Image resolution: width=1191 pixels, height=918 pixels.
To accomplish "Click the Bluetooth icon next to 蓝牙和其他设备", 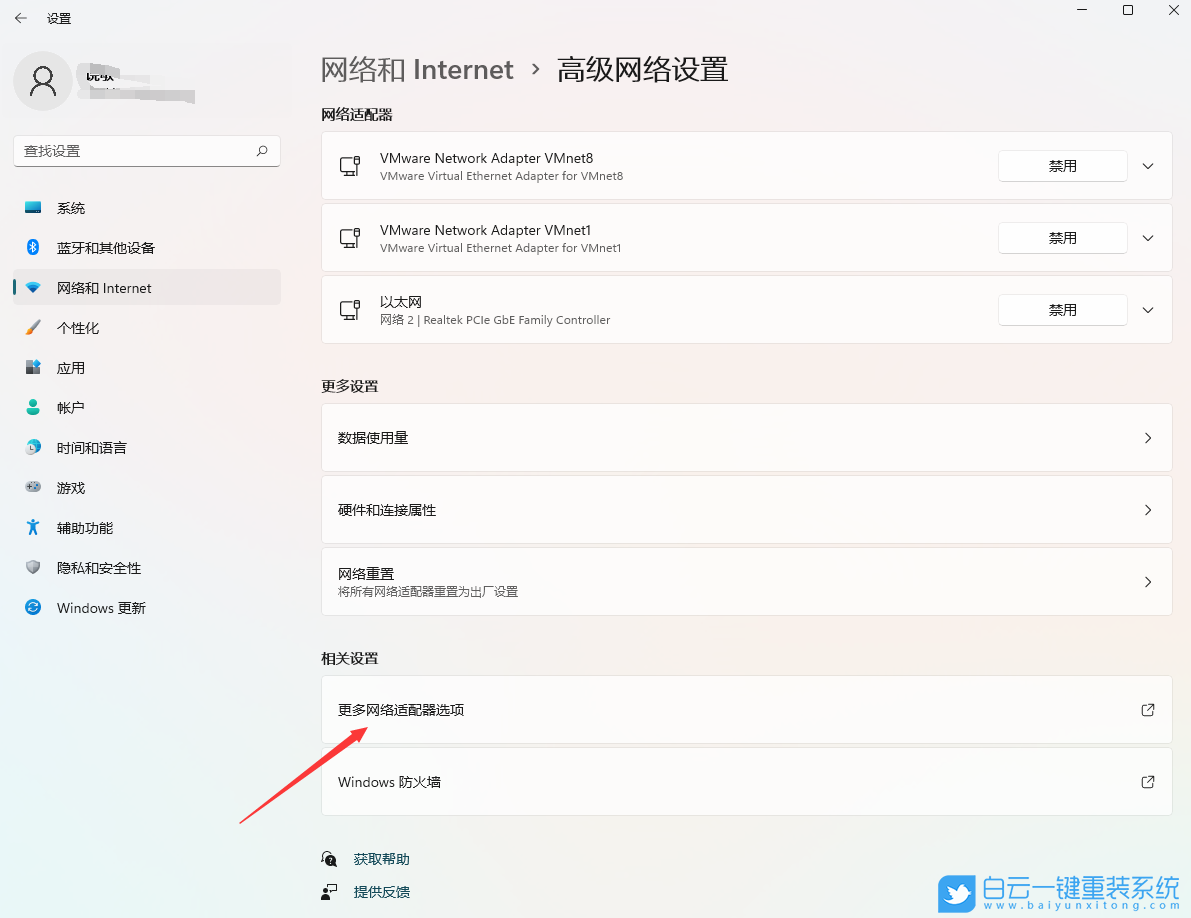I will tap(32, 247).
